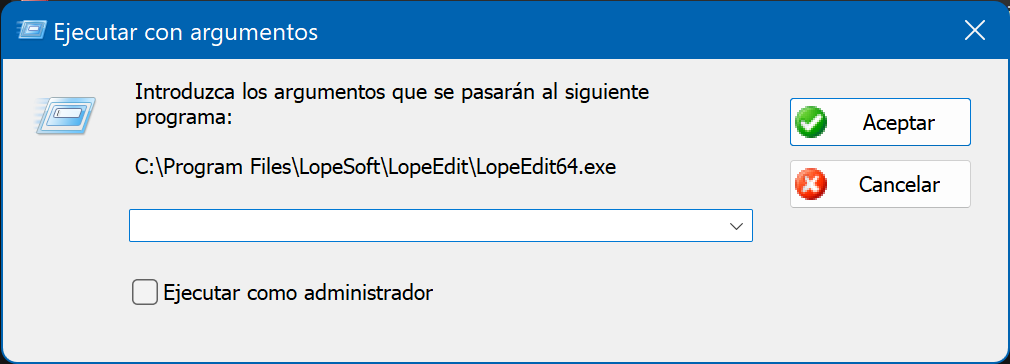1010x364 pixels.
Task: Enable the Ejecutar como administrador checkbox
Action: coord(145,292)
